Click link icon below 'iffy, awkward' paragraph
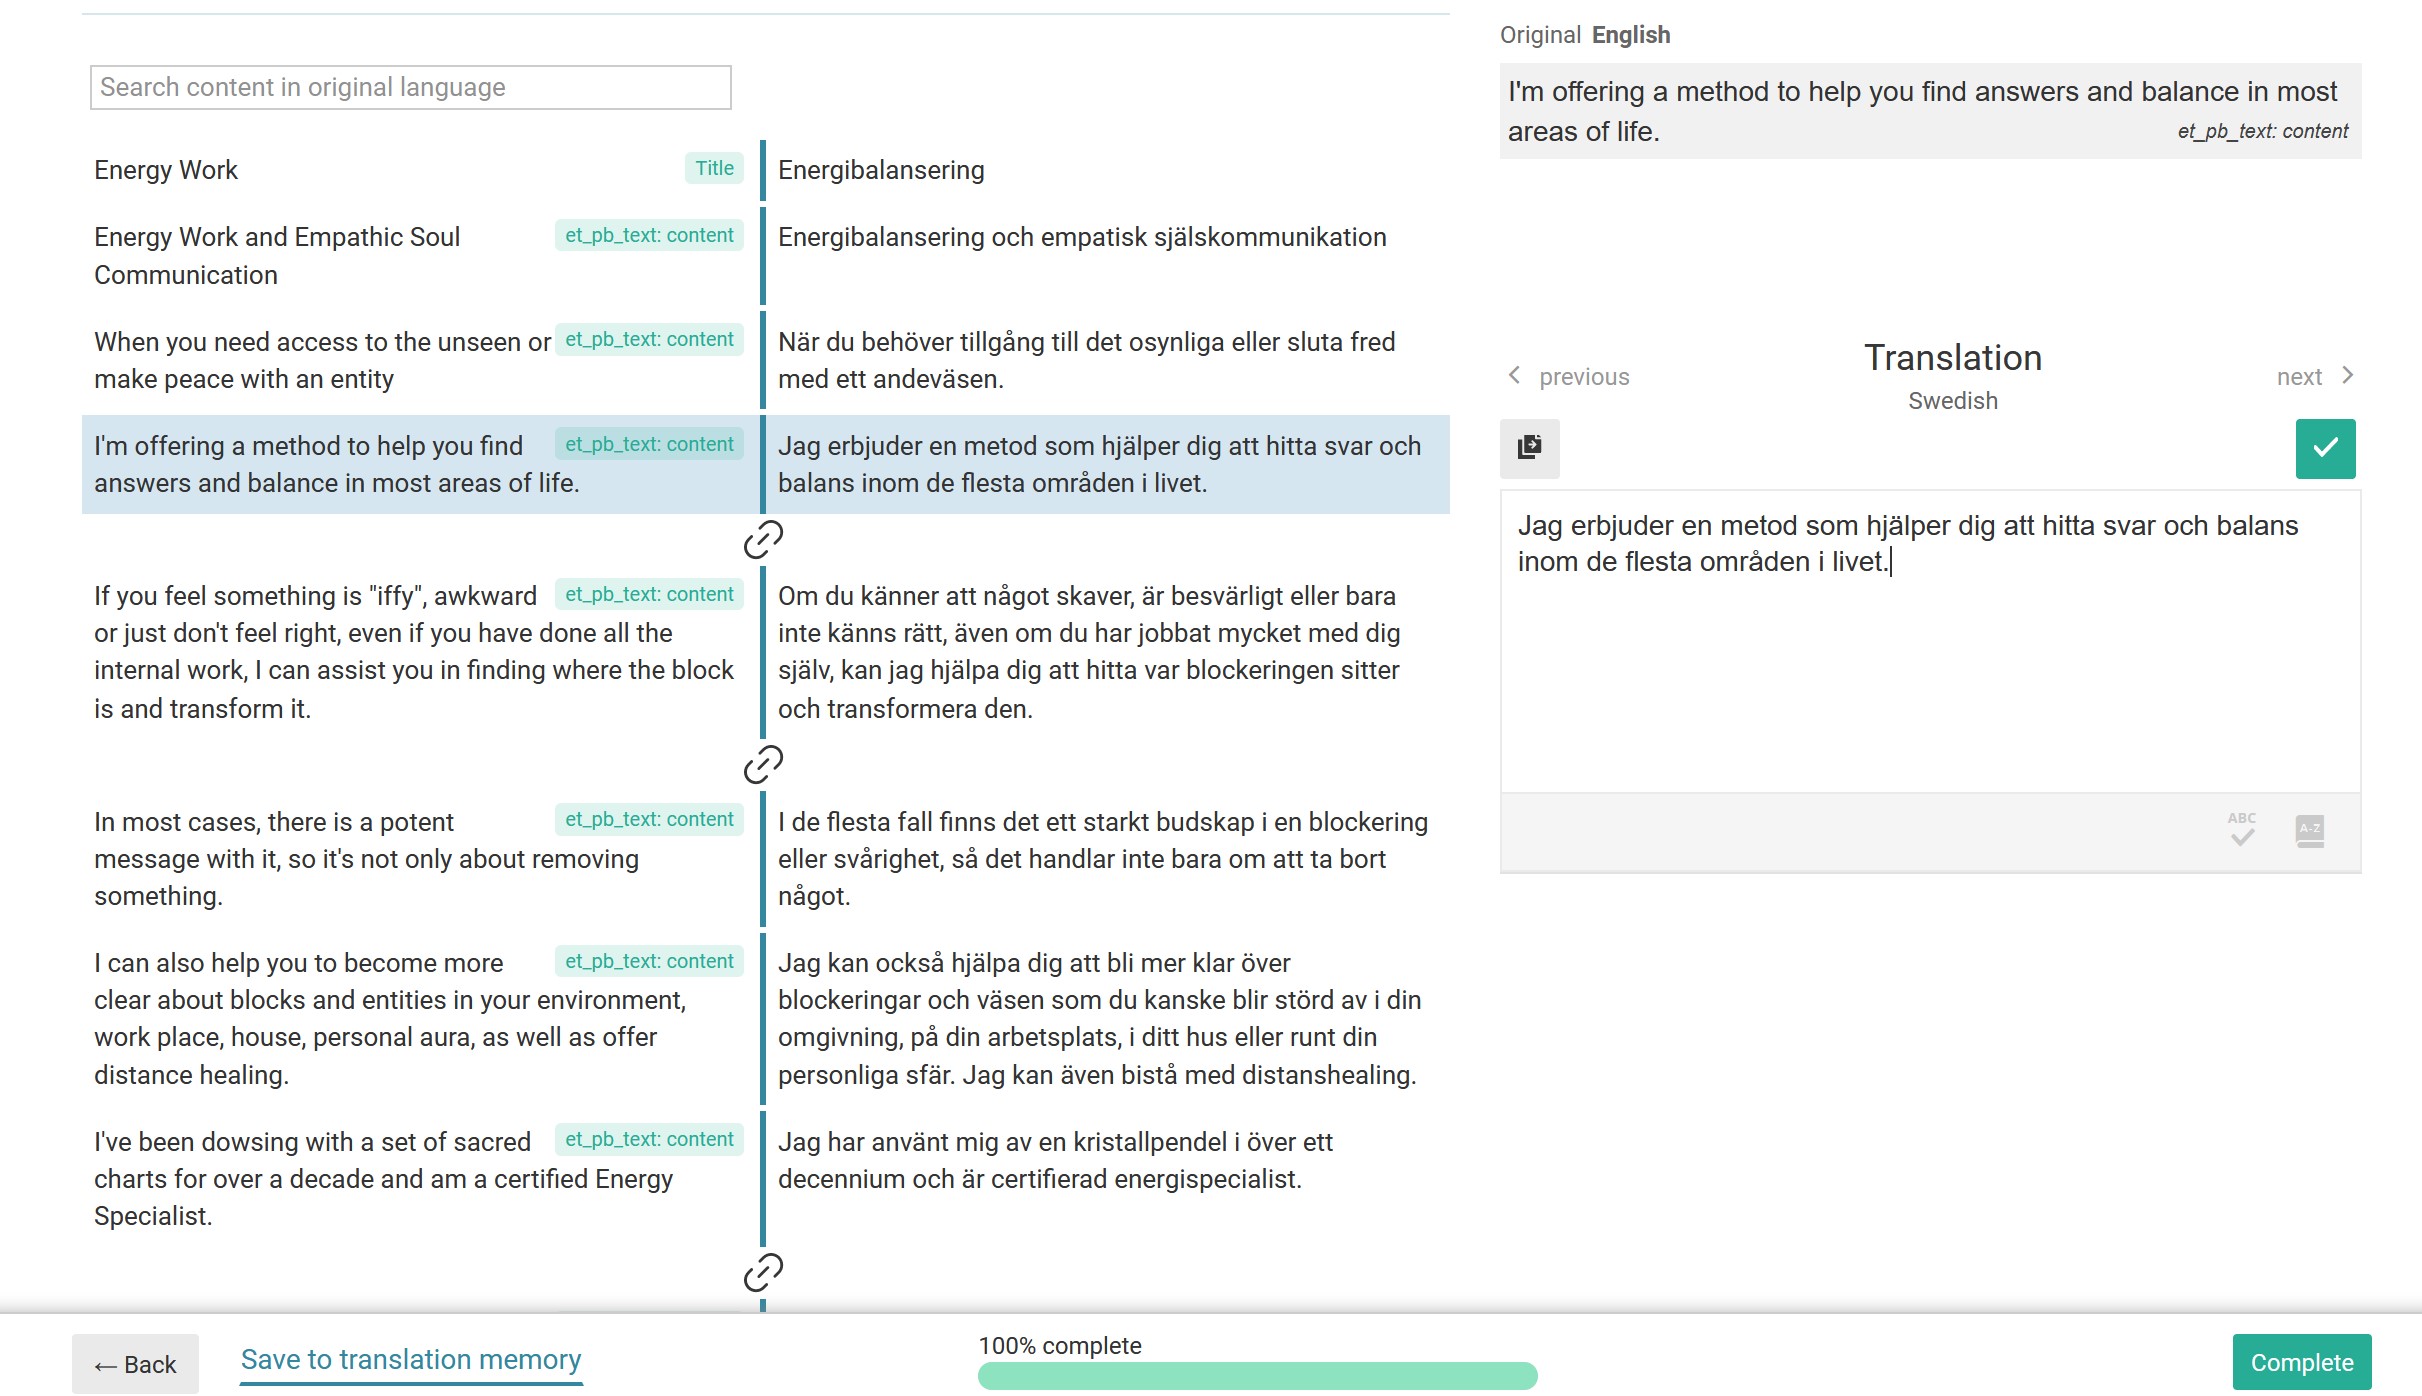Viewport: 2422px width, 1396px height. pyautogui.click(x=763, y=764)
